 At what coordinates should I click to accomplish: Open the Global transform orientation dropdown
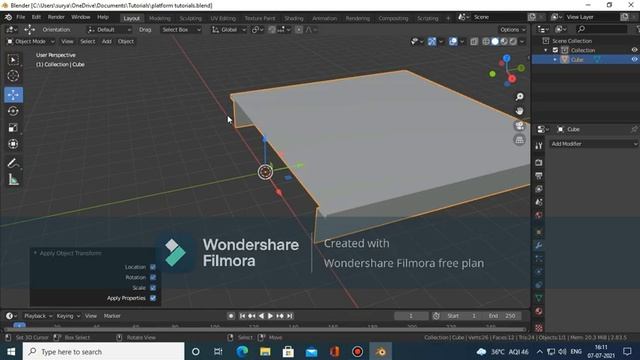pyautogui.click(x=229, y=30)
